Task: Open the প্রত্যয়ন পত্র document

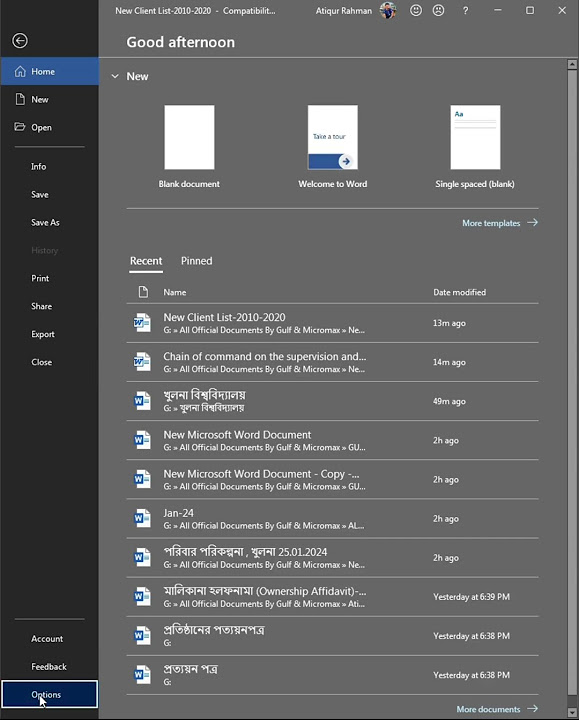Action: tap(332, 675)
